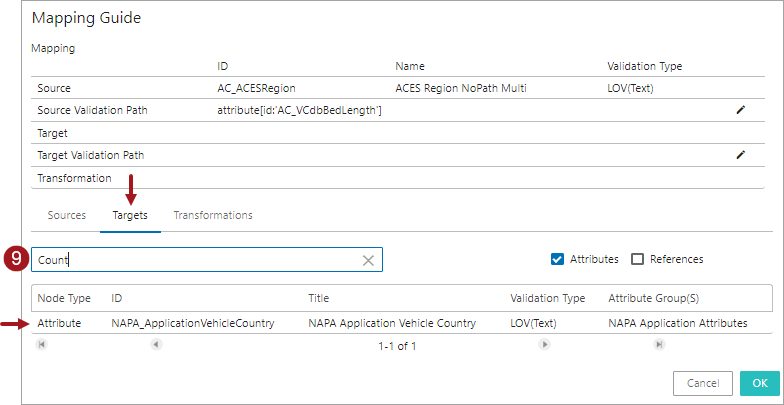
Task: Confirm the mapping with the OK button
Action: pos(759,383)
